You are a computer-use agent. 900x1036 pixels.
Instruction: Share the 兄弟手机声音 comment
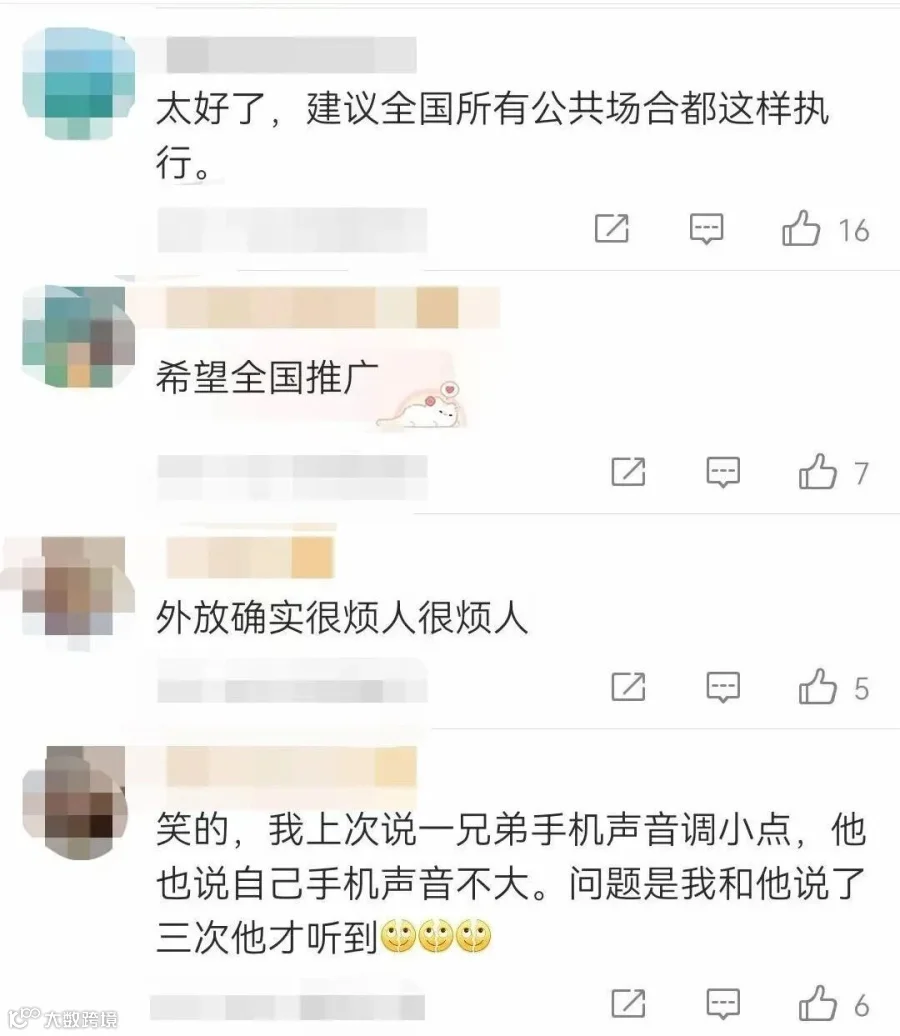pyautogui.click(x=628, y=1004)
